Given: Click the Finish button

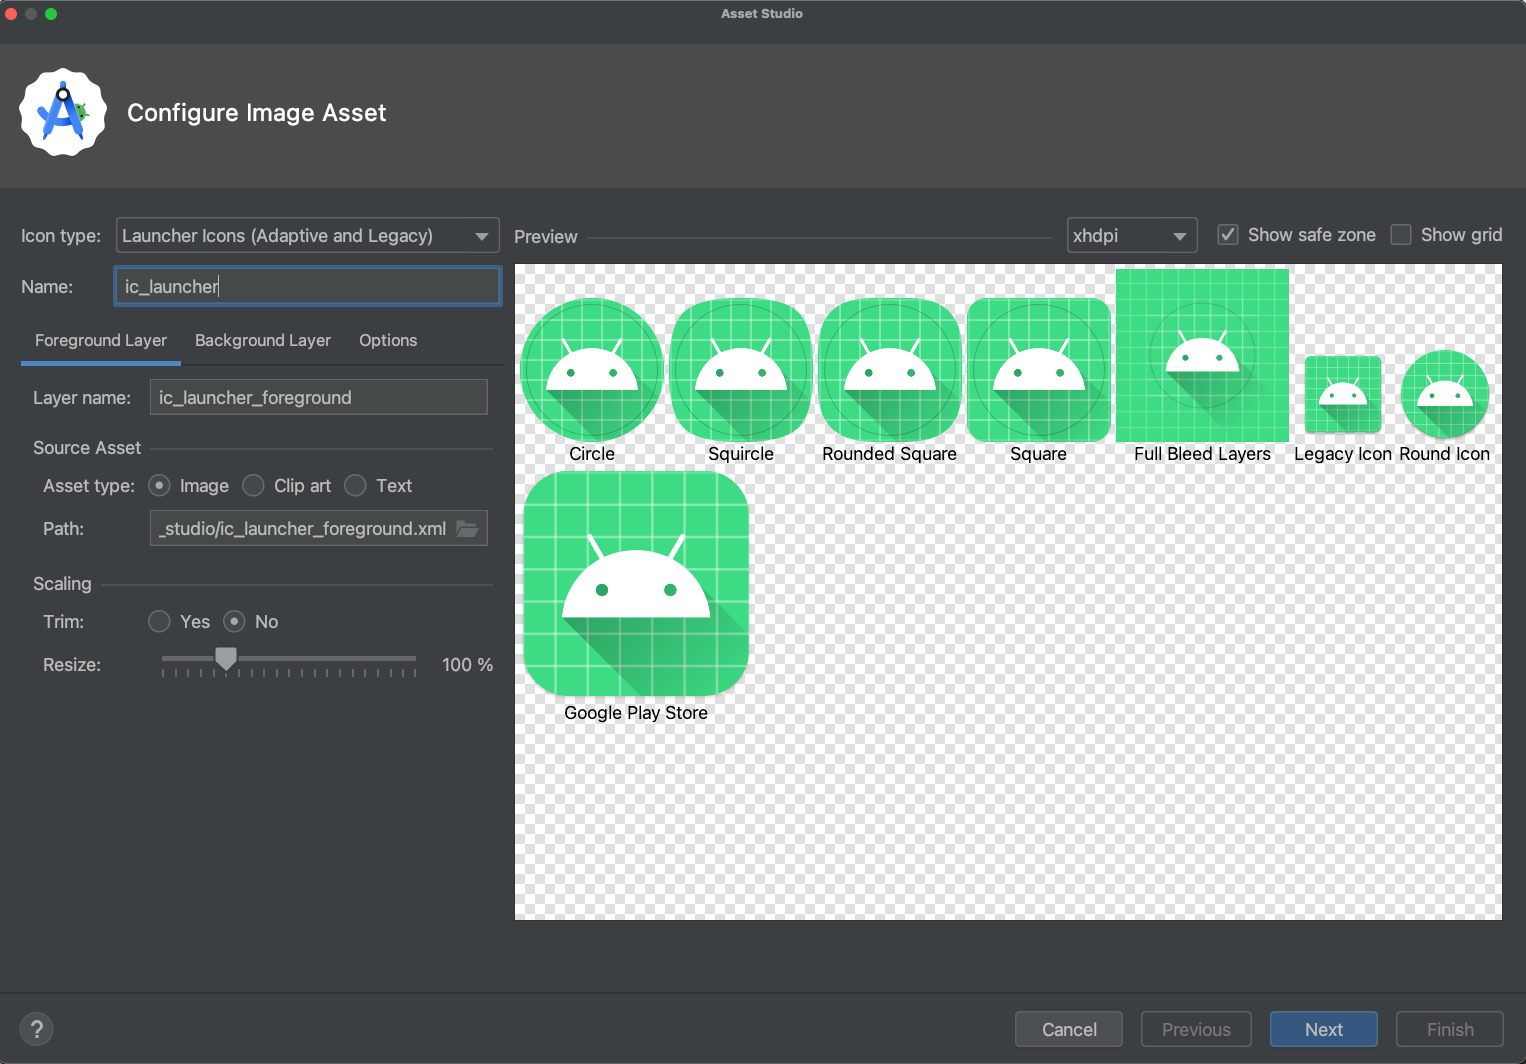Looking at the screenshot, I should pyautogui.click(x=1450, y=1029).
